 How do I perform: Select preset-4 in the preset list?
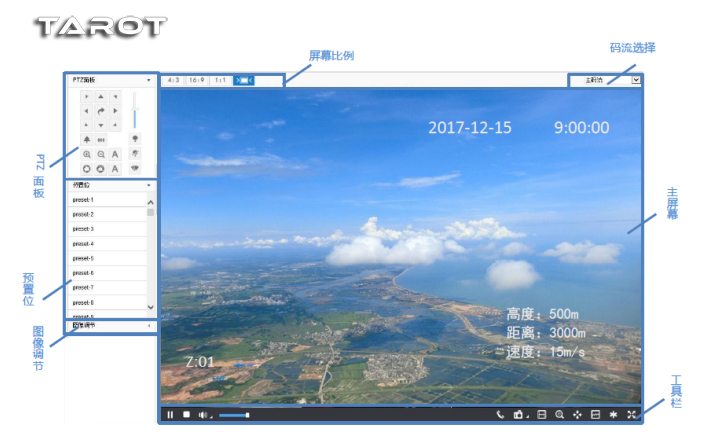coord(107,244)
